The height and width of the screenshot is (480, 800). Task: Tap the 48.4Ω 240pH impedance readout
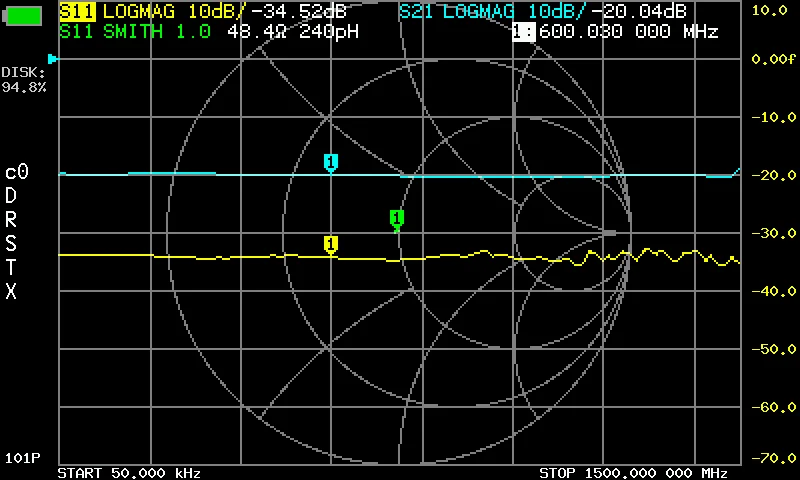coord(293,32)
